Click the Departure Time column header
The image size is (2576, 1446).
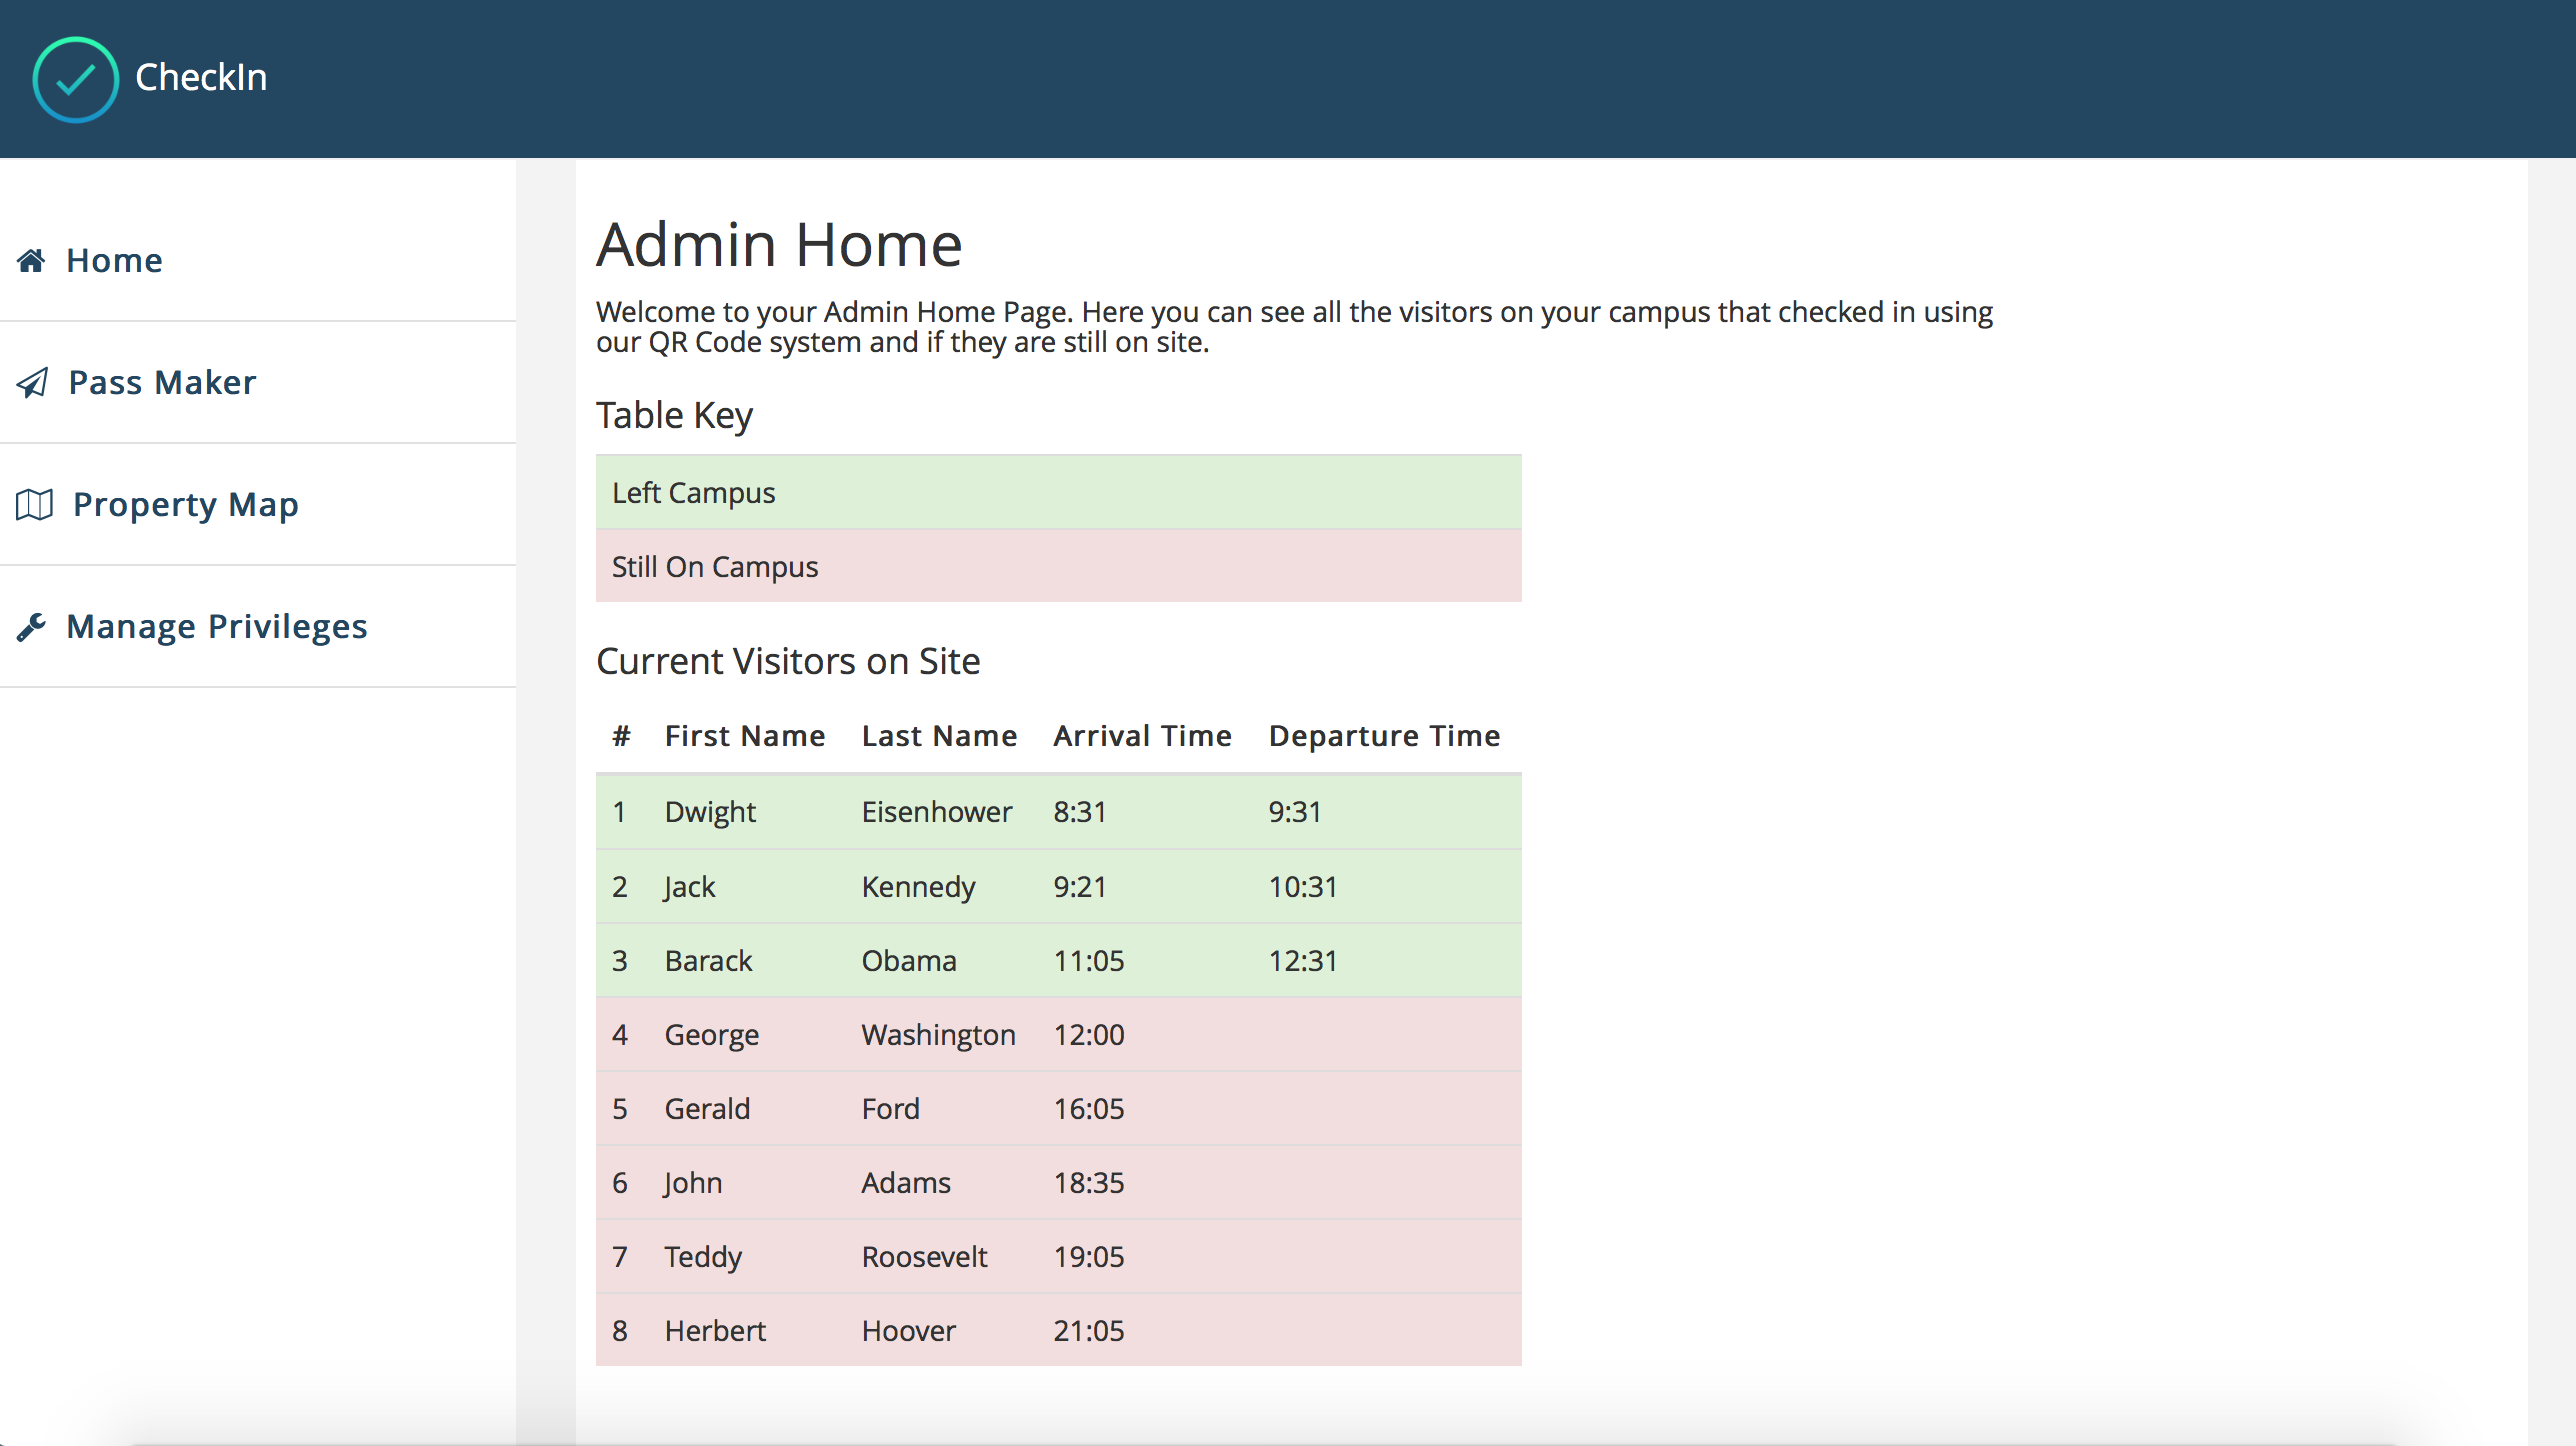tap(1384, 736)
